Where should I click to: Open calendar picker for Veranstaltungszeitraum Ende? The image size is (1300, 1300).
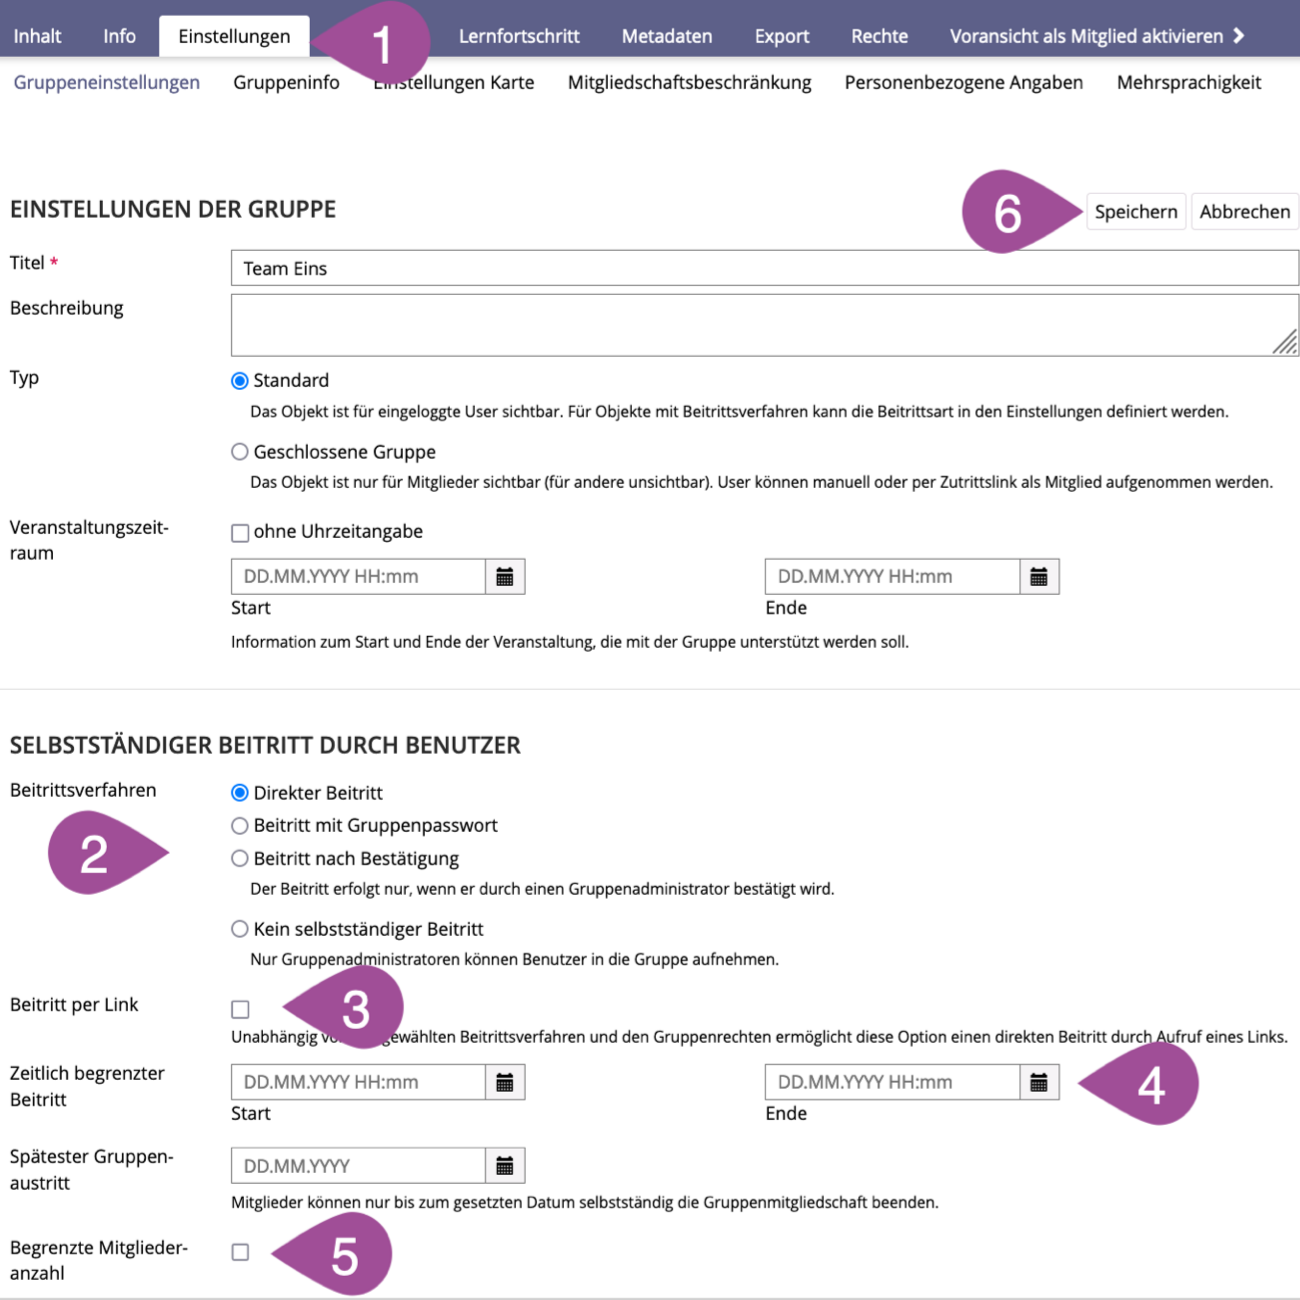[1039, 577]
